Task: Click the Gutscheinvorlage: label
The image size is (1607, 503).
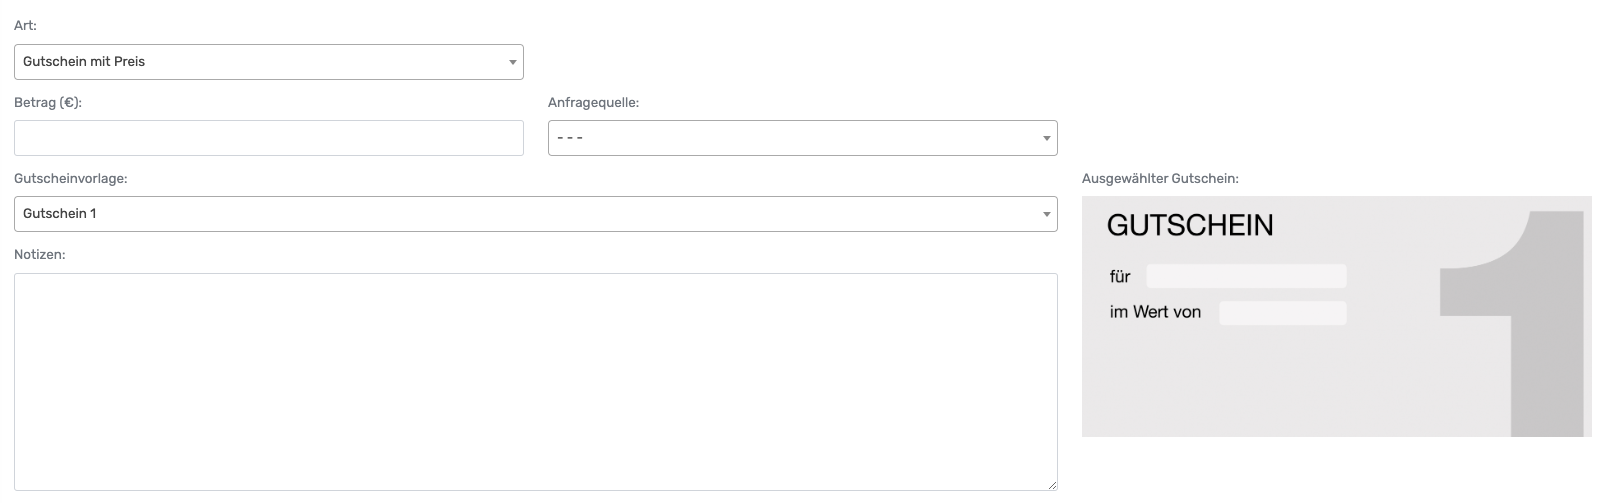Action: coord(70,178)
